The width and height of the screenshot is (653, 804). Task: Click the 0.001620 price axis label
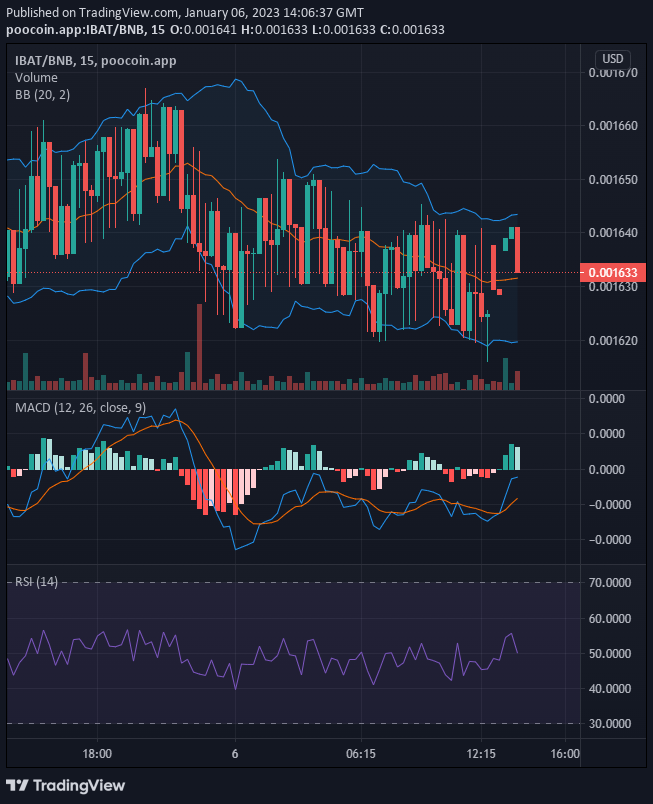pos(613,340)
